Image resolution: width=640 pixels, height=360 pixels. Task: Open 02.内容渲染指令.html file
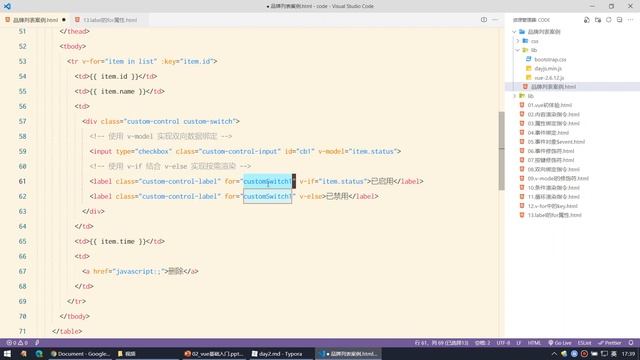pos(553,114)
